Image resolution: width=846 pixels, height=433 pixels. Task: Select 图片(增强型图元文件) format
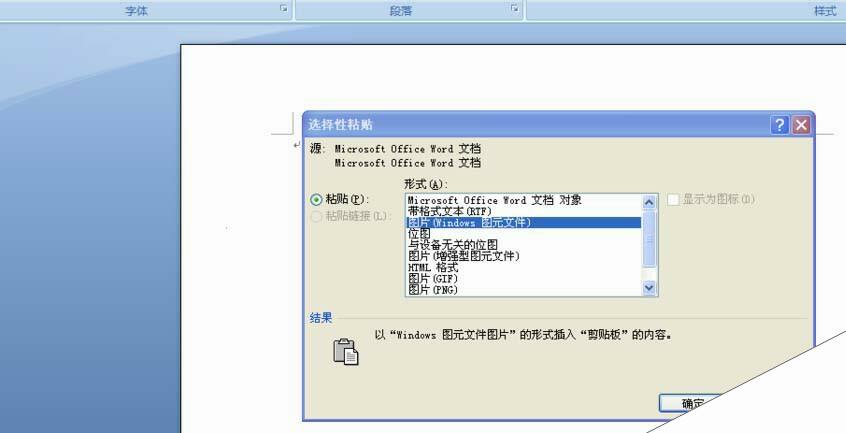(x=464, y=256)
